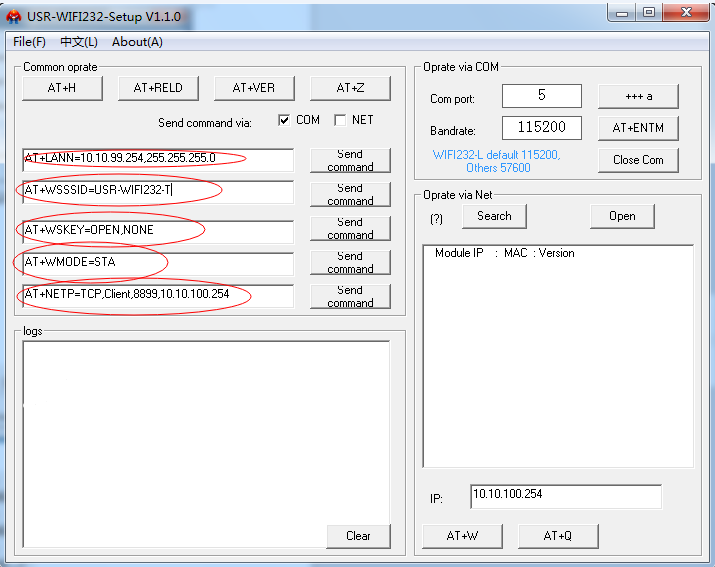Send the AT+LANN command
This screenshot has height=567, width=715.
click(350, 160)
